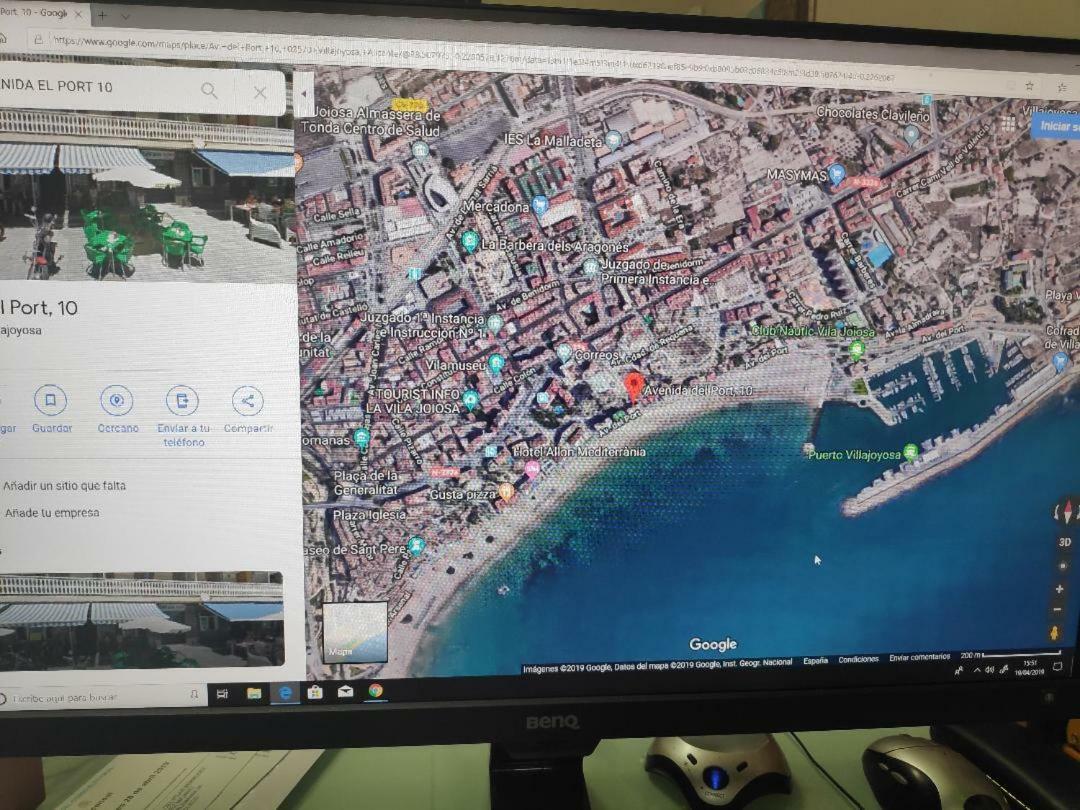Select the Juzgado 1ª Instancia marker
This screenshot has height=810, width=1080.
coord(494,322)
